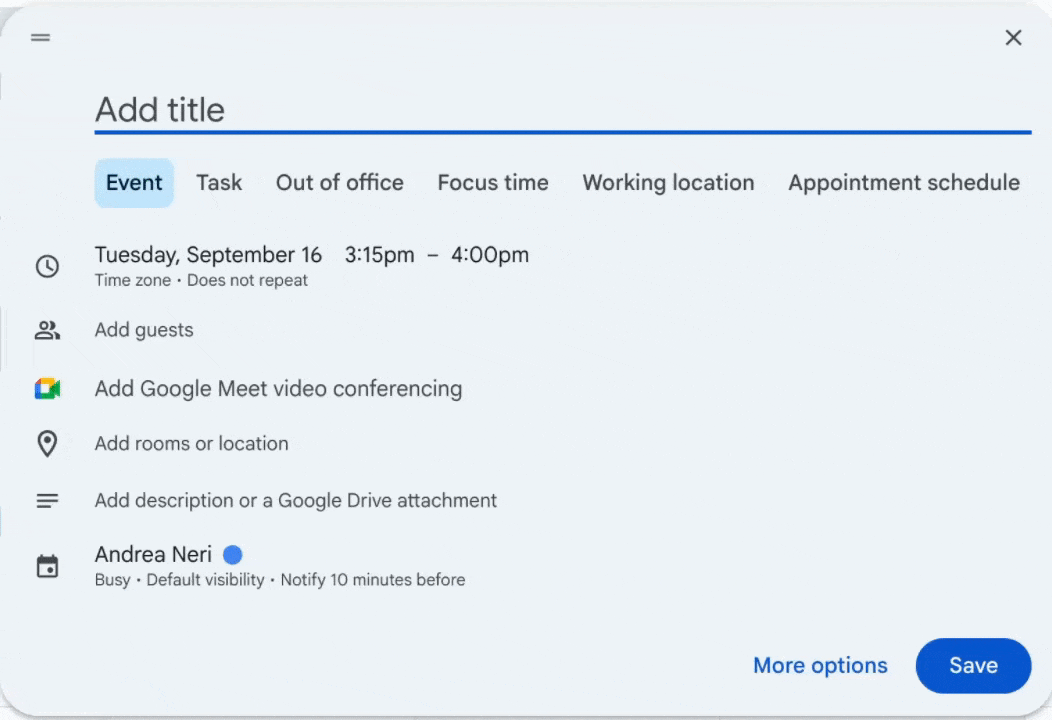Viewport: 1052px width, 720px height.
Task: Click the location pin icon
Action: pyautogui.click(x=47, y=444)
